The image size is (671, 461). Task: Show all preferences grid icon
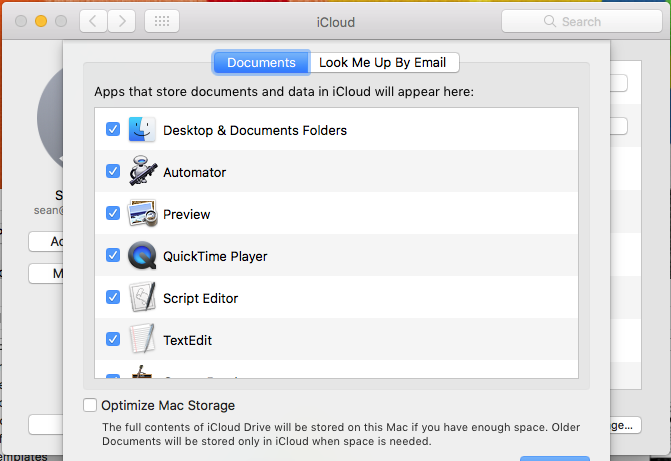[x=163, y=21]
